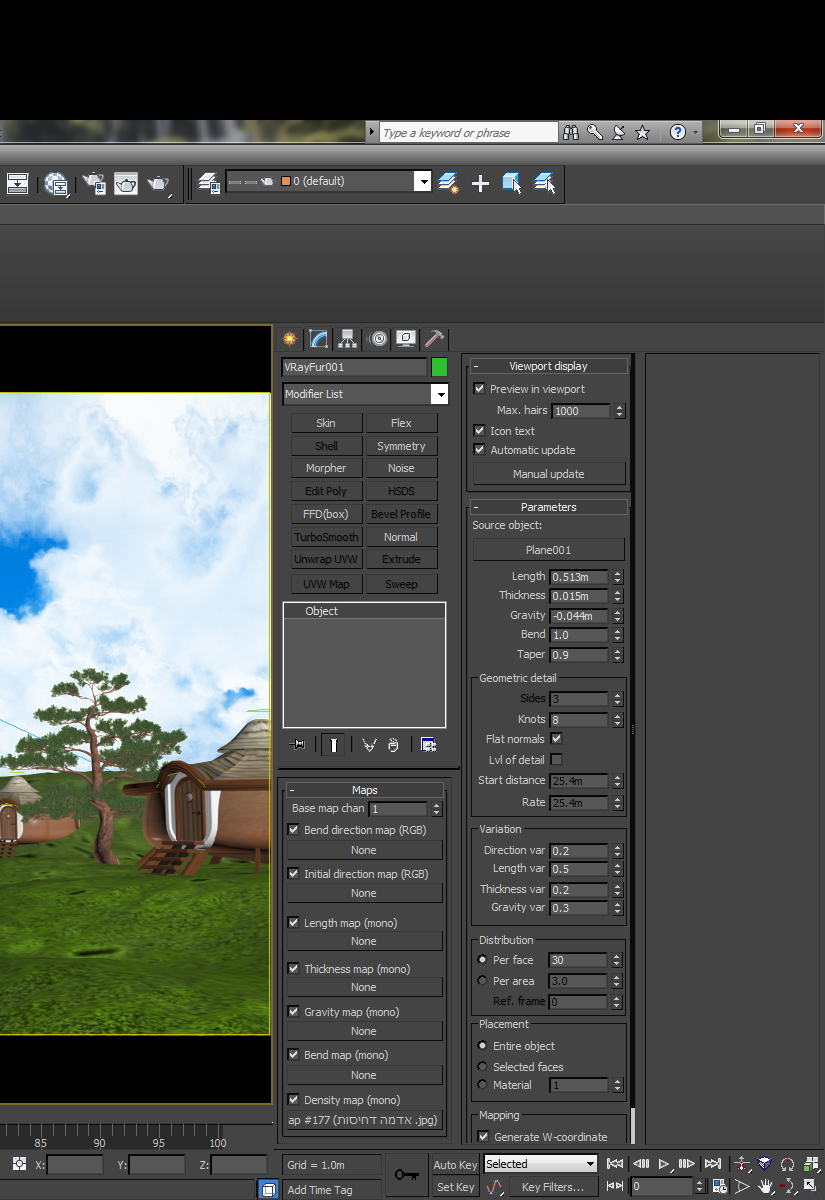Click the Pin Stack icon
This screenshot has height=1200, width=825.
[x=297, y=745]
